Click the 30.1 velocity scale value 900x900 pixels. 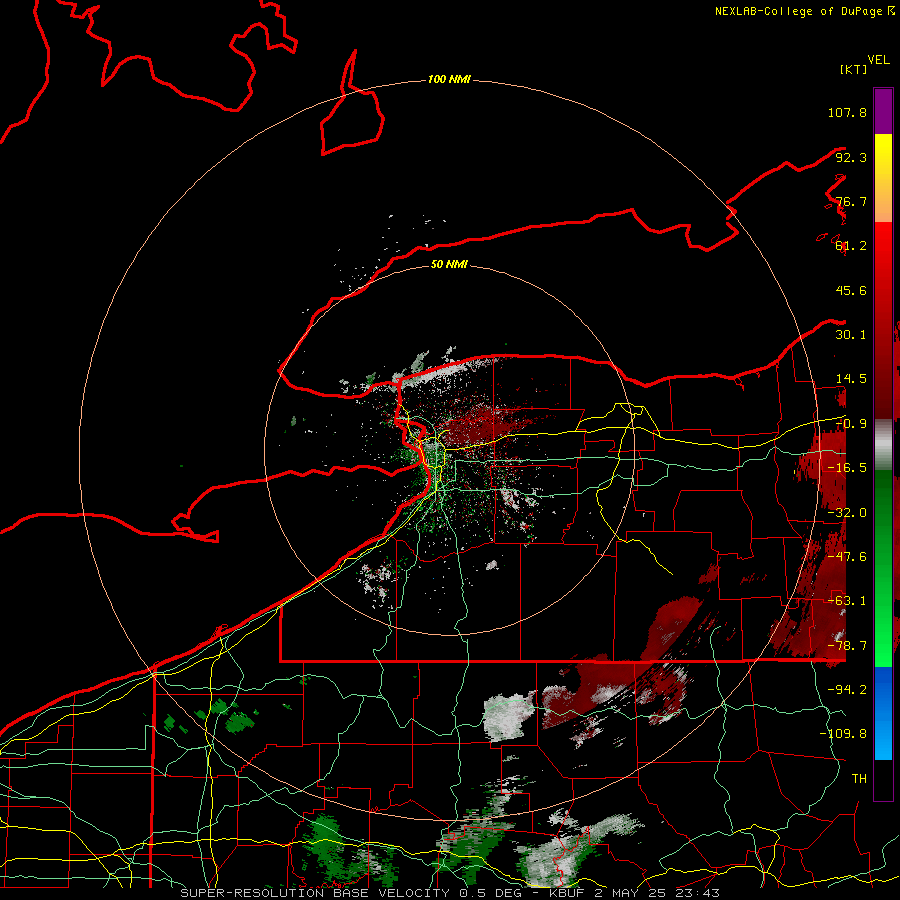point(851,335)
